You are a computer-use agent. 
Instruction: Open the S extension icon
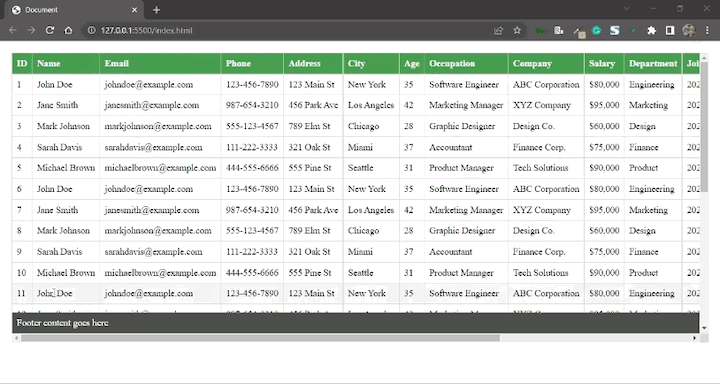pyautogui.click(x=615, y=30)
